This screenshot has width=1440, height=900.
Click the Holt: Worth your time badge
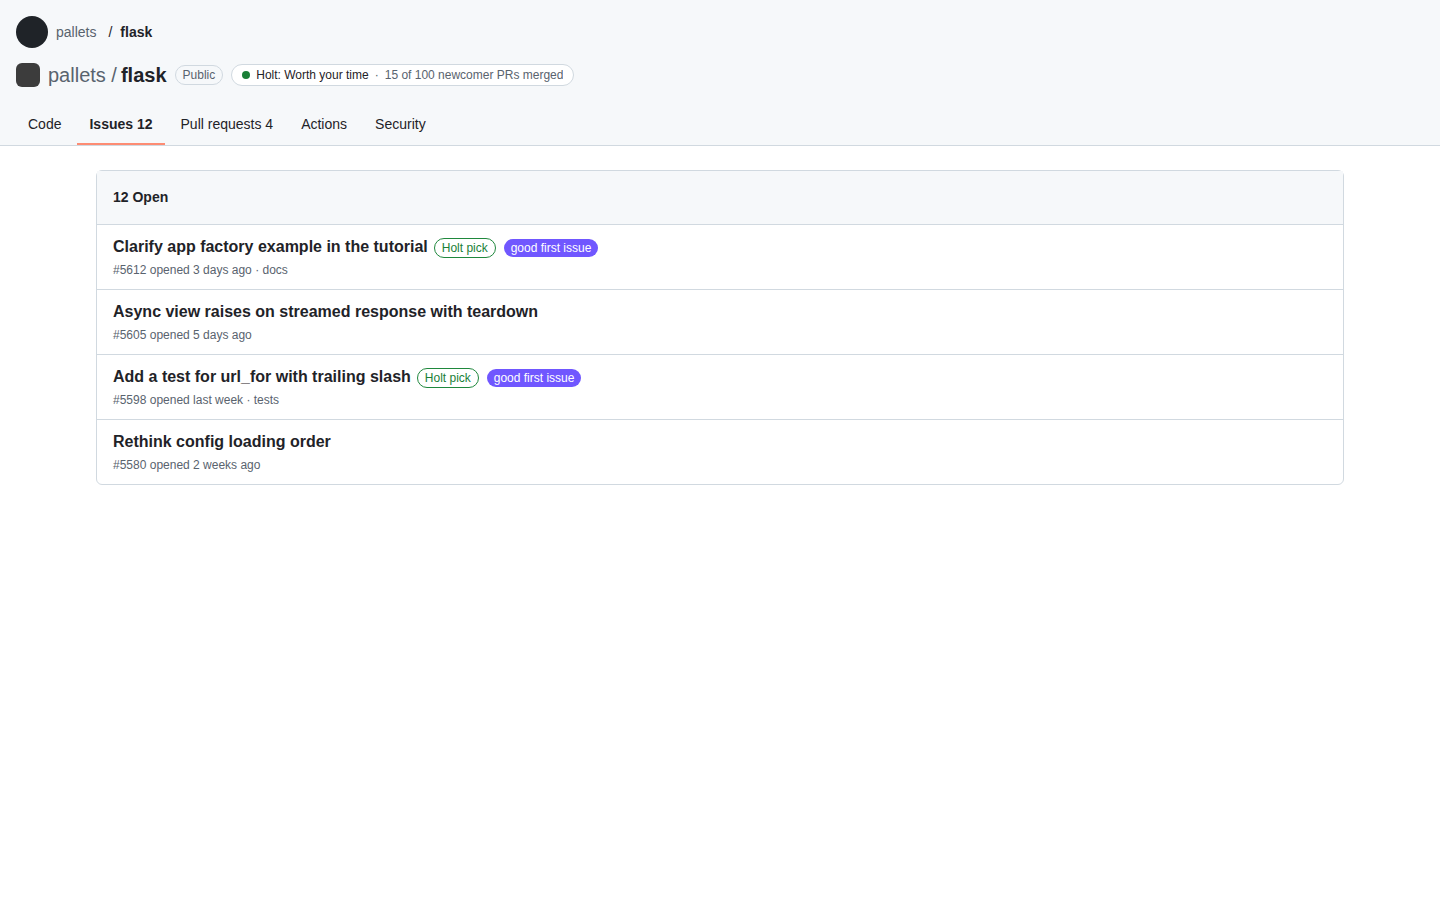coord(402,75)
